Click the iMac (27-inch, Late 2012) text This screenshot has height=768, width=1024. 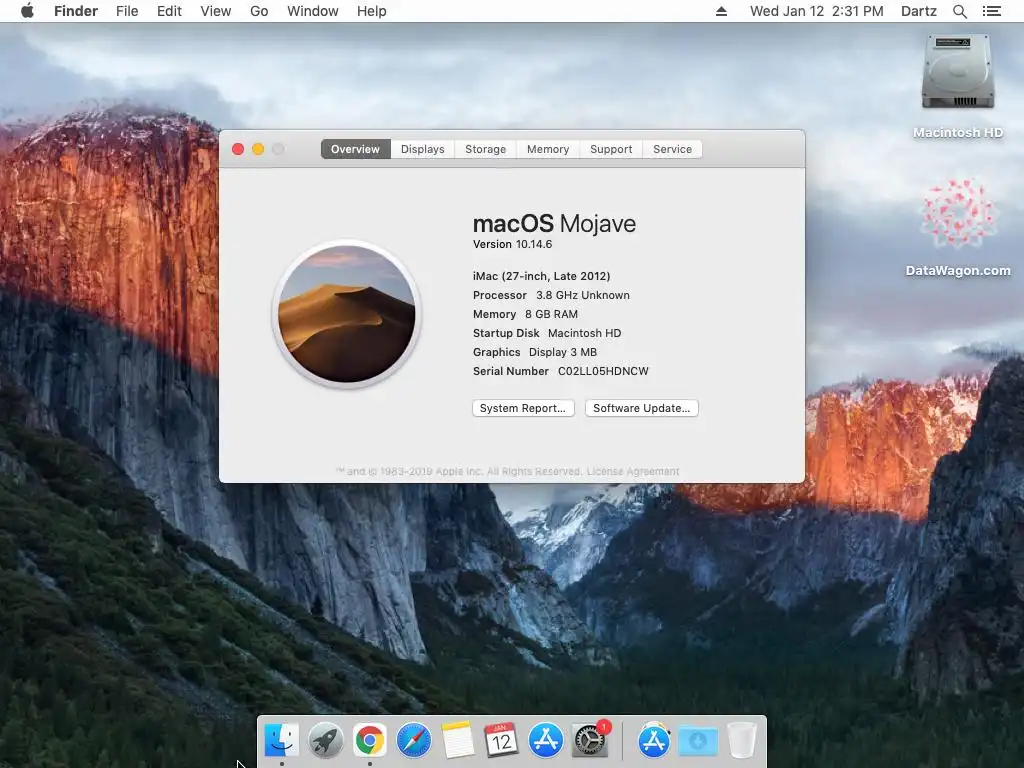pyautogui.click(x=541, y=276)
